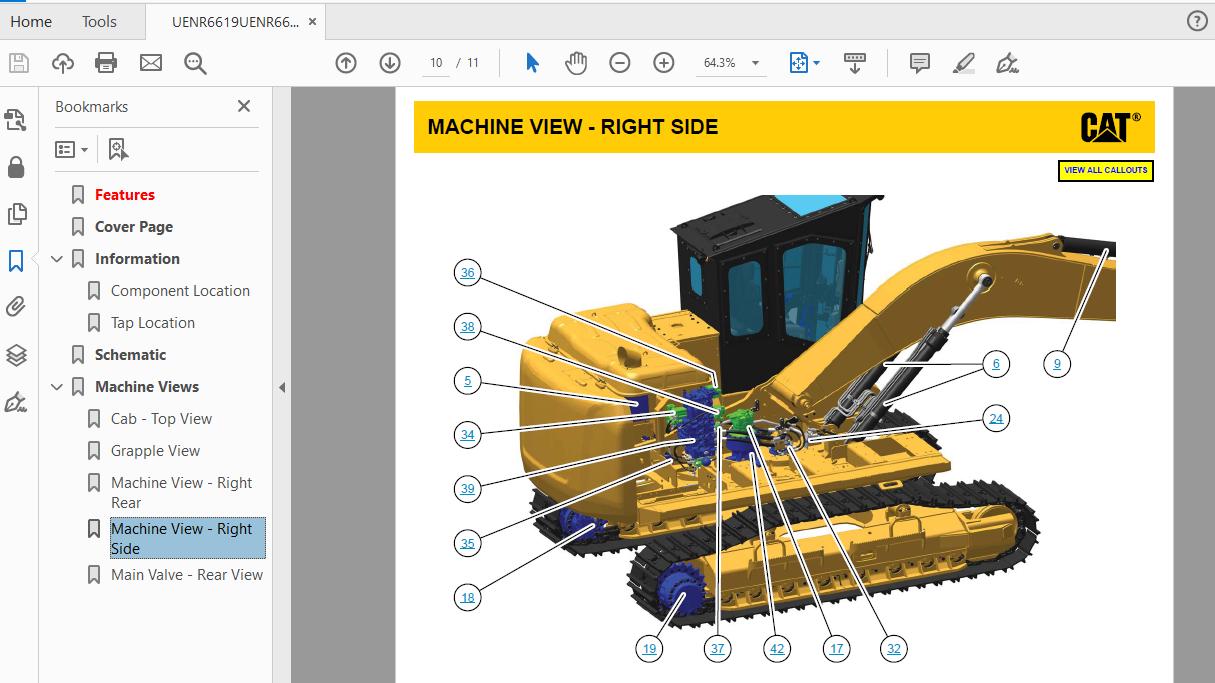Viewport: 1215px width, 683px height.
Task: Toggle the bookmarks panel icon
Action: (x=16, y=261)
